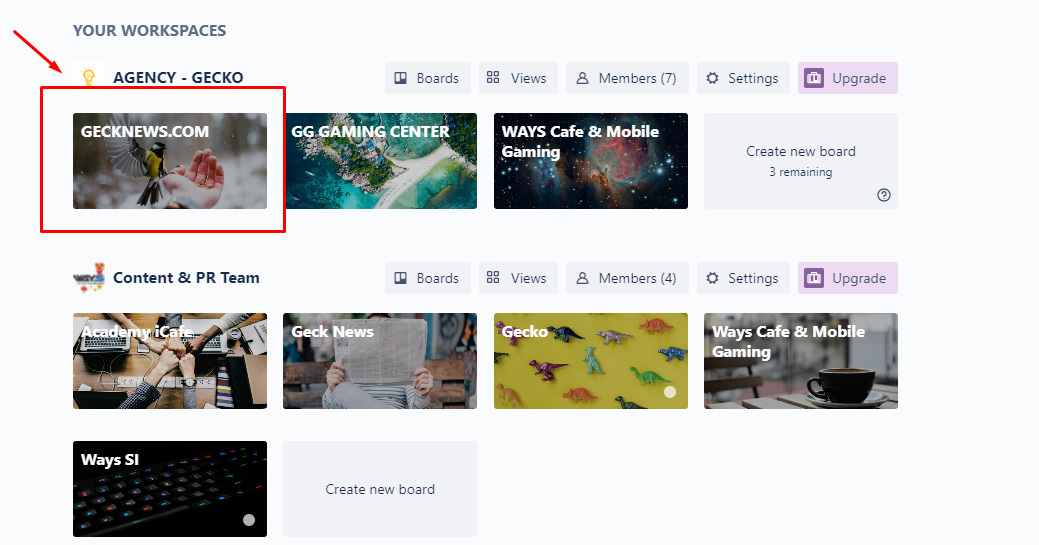This screenshot has width=1039, height=545.
Task: Open Boards for AGENCY - GECKO workspace
Action: (427, 78)
